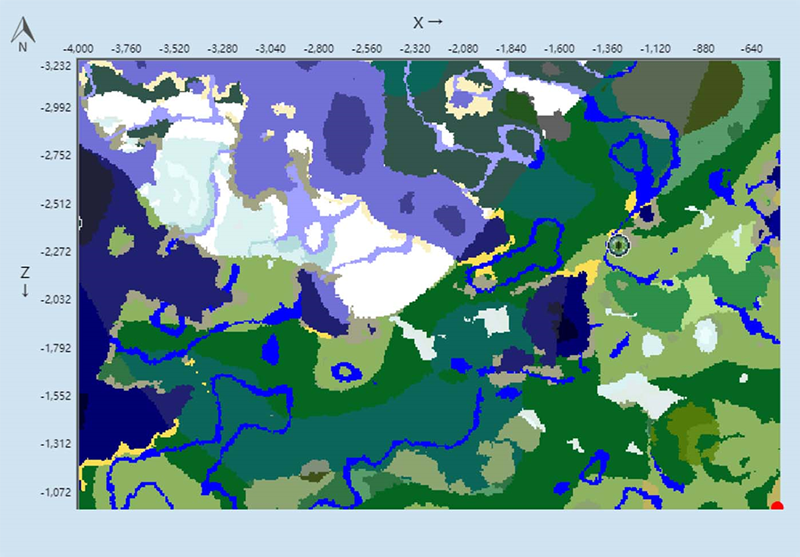Click the -880 X-axis tick label
800x557 pixels.
703,49
